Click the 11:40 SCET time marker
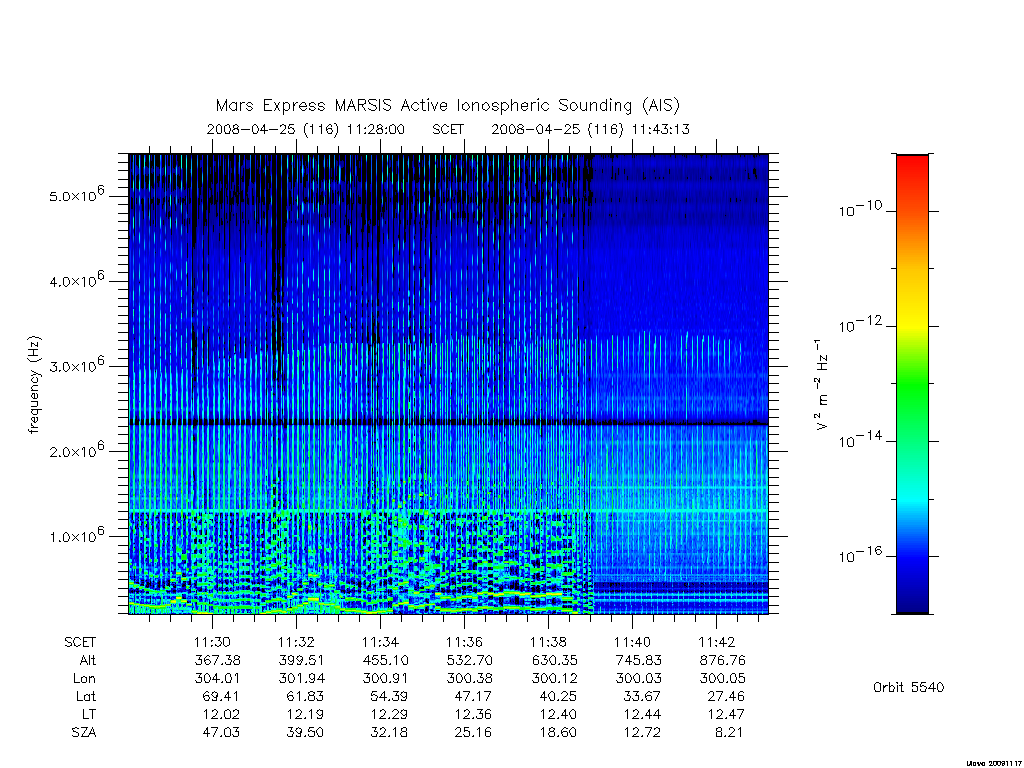 point(632,642)
